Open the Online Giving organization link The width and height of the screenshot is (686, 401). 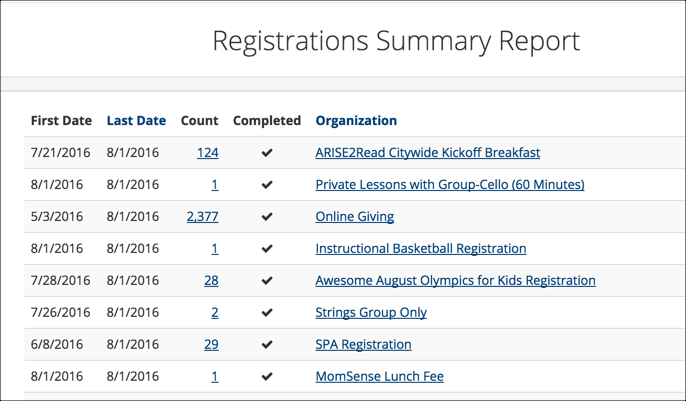[x=355, y=216]
